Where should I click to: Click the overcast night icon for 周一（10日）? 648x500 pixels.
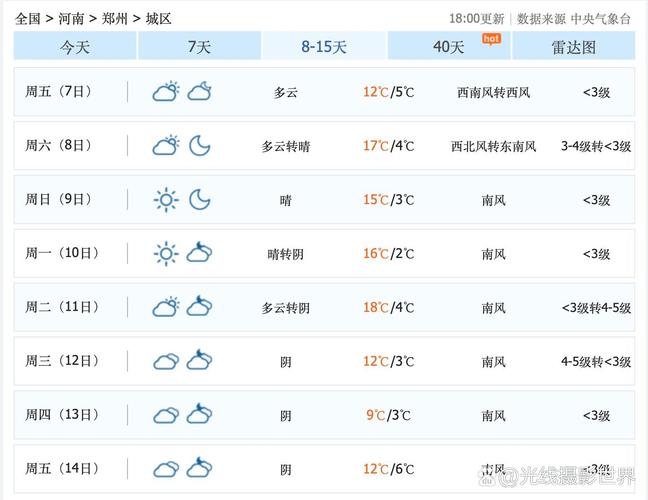[199, 252]
